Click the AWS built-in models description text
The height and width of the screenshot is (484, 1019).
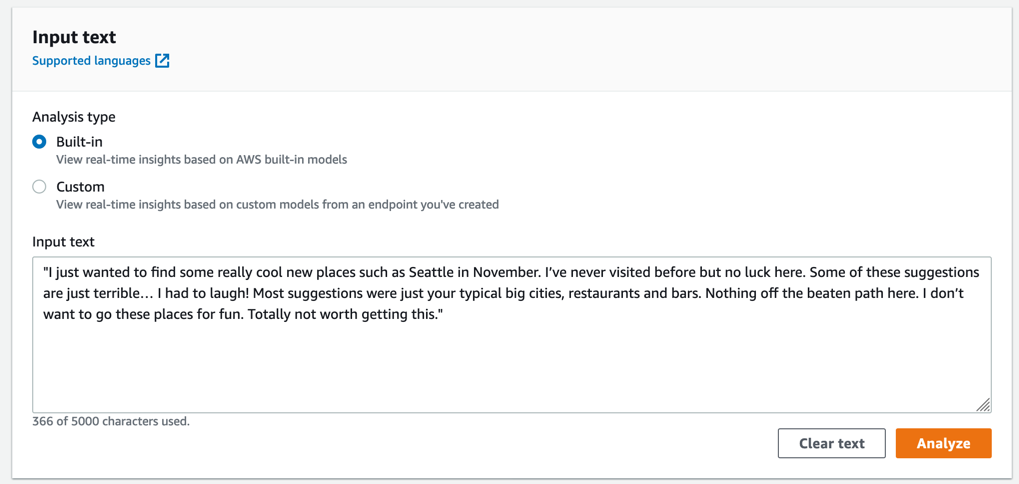pyautogui.click(x=201, y=160)
